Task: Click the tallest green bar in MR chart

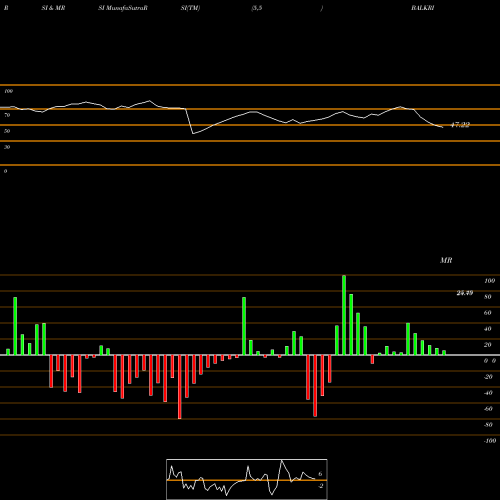Action: (x=344, y=315)
